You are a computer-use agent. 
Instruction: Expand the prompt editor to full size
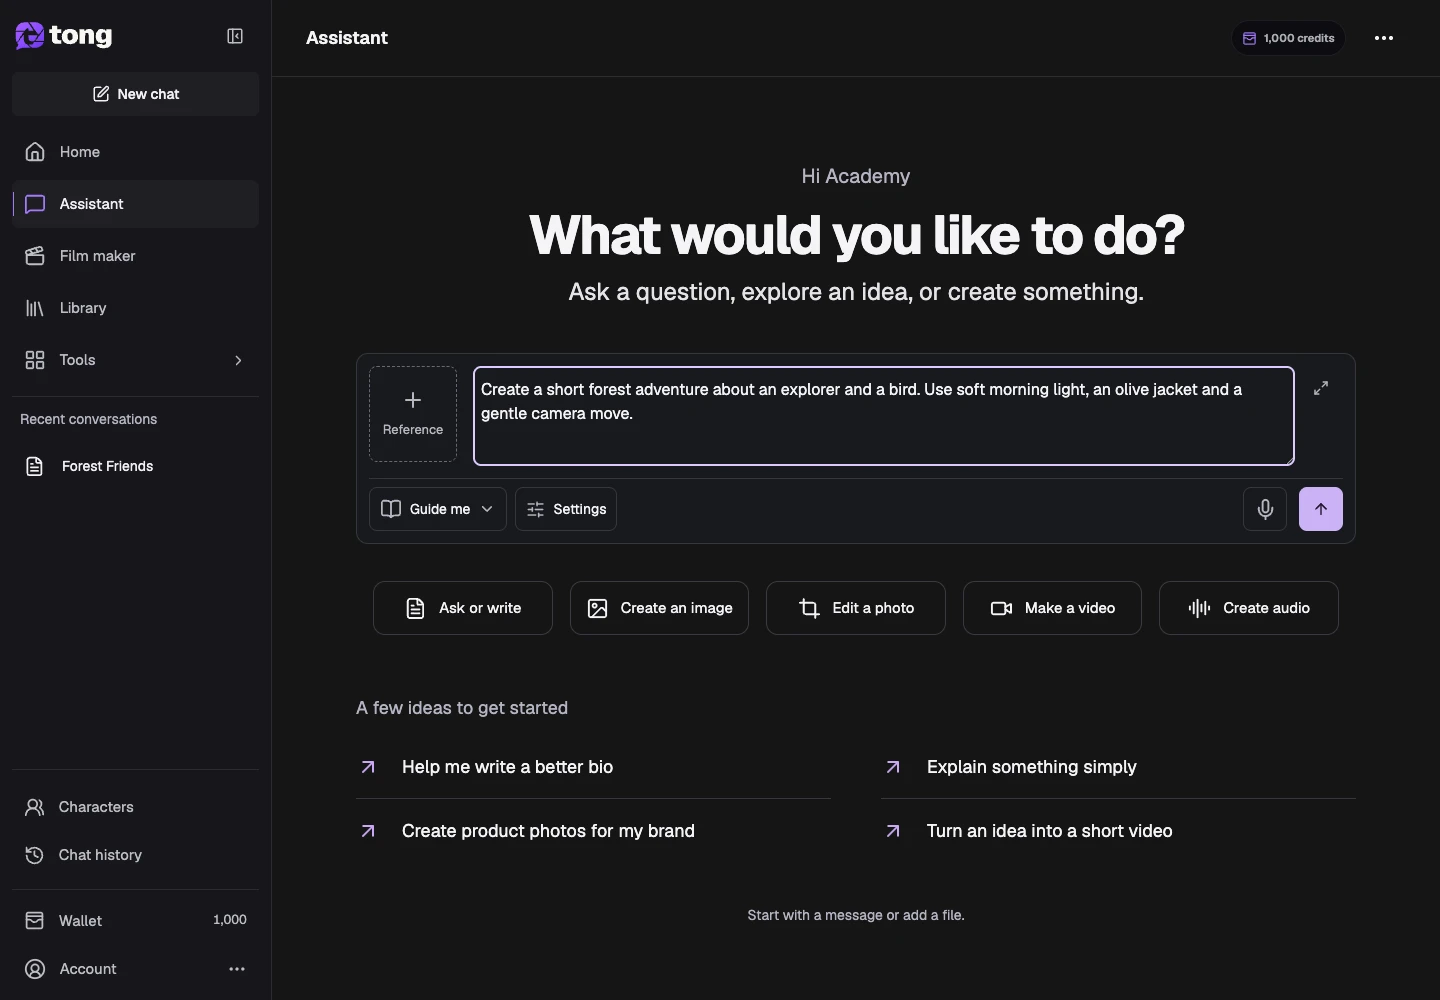1321,388
